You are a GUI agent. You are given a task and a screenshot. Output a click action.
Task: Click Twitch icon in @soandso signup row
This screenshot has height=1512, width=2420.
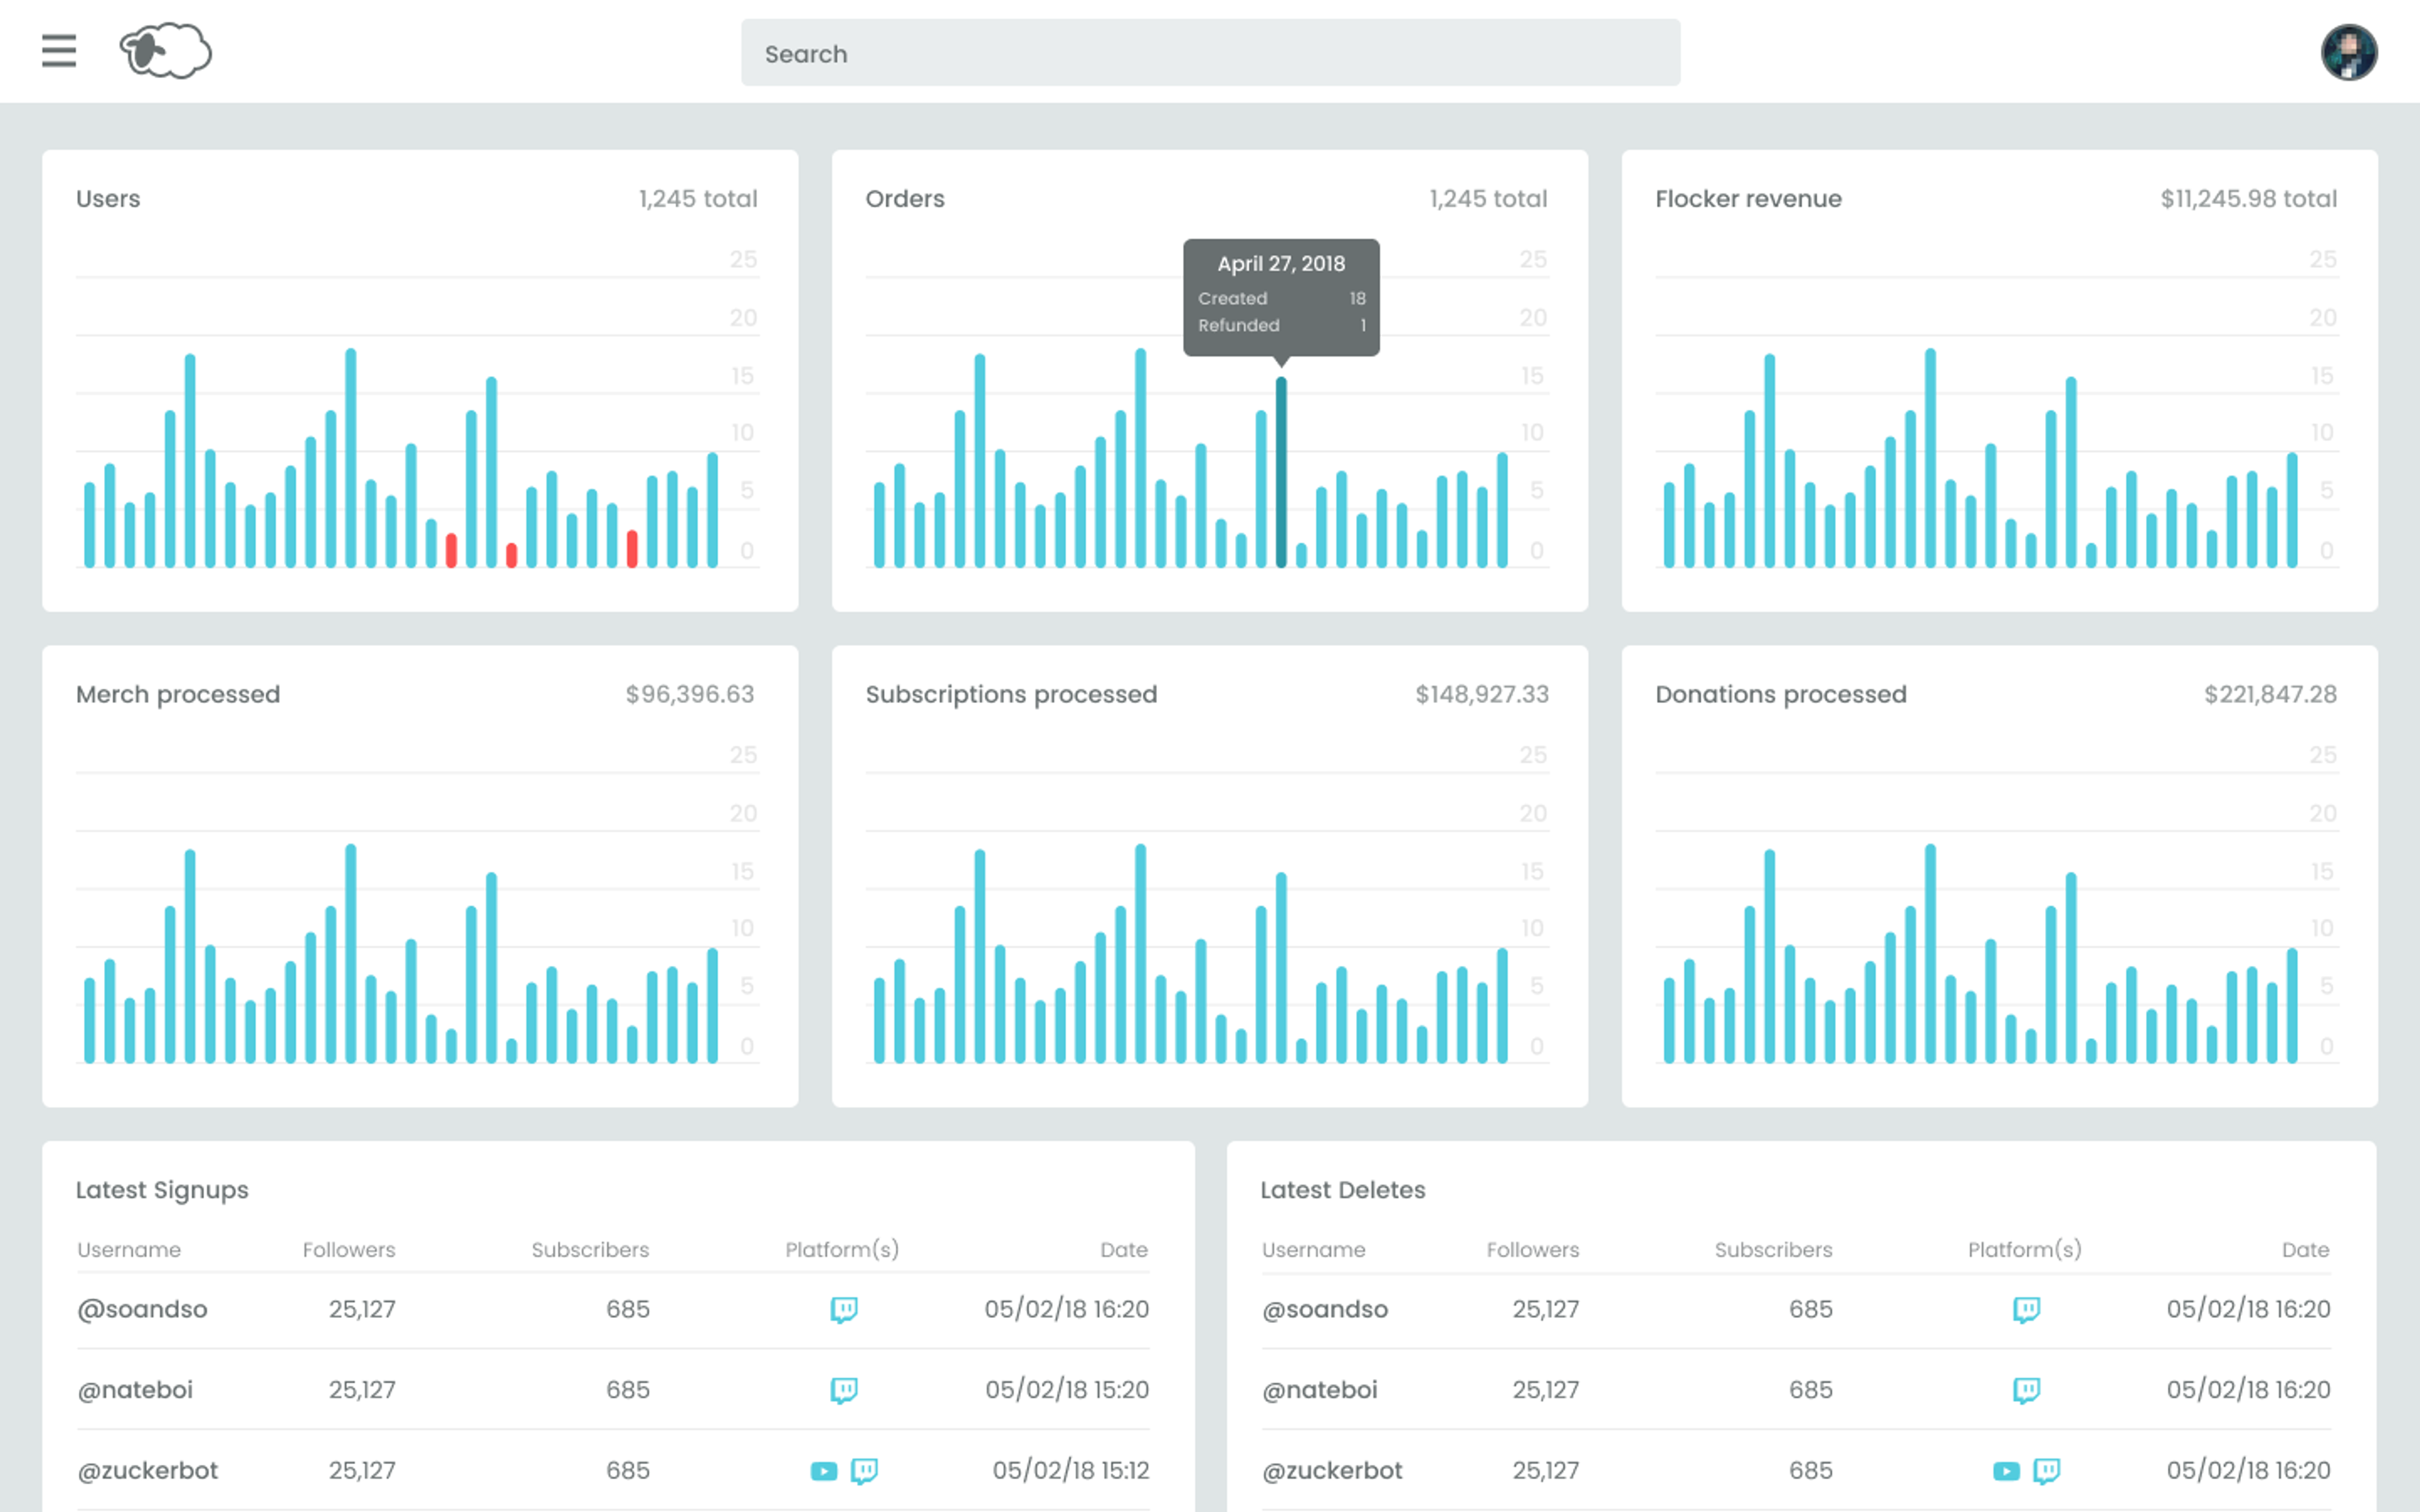pyautogui.click(x=844, y=1309)
